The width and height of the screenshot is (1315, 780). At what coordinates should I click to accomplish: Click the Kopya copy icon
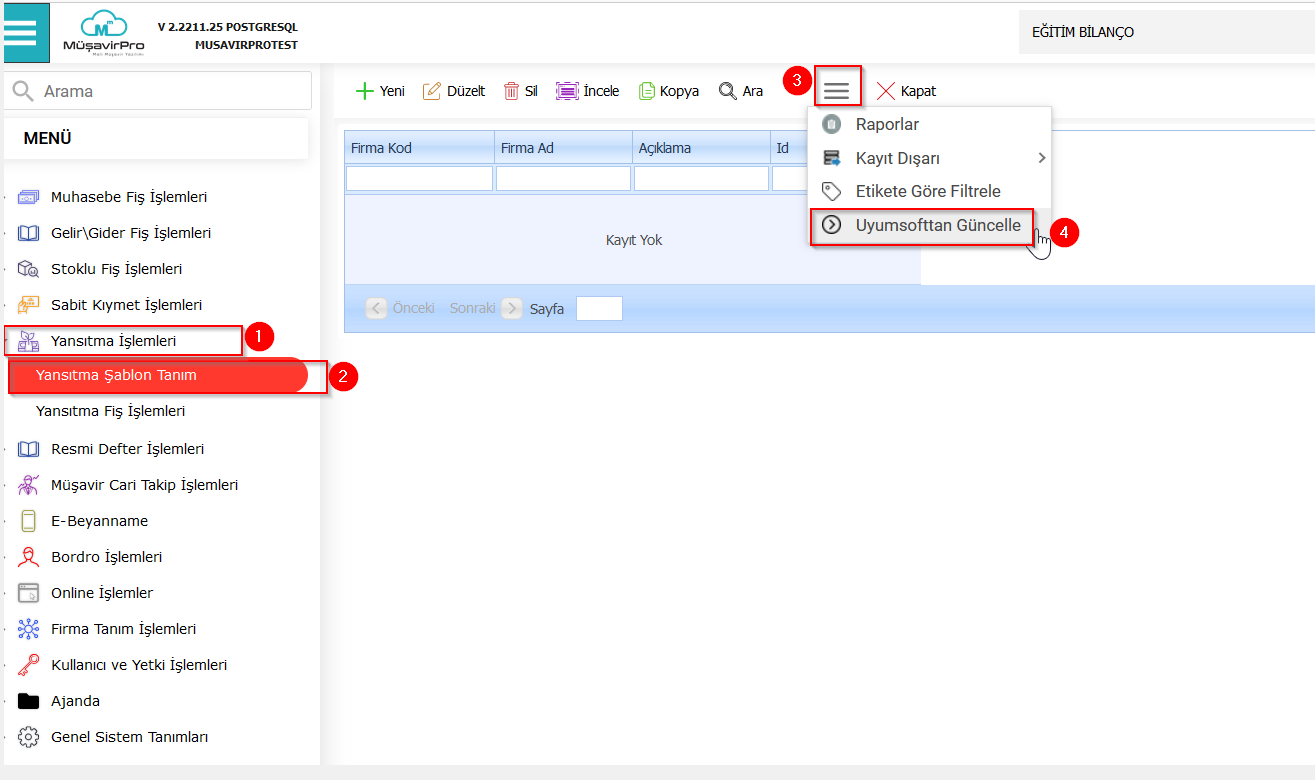click(x=647, y=91)
